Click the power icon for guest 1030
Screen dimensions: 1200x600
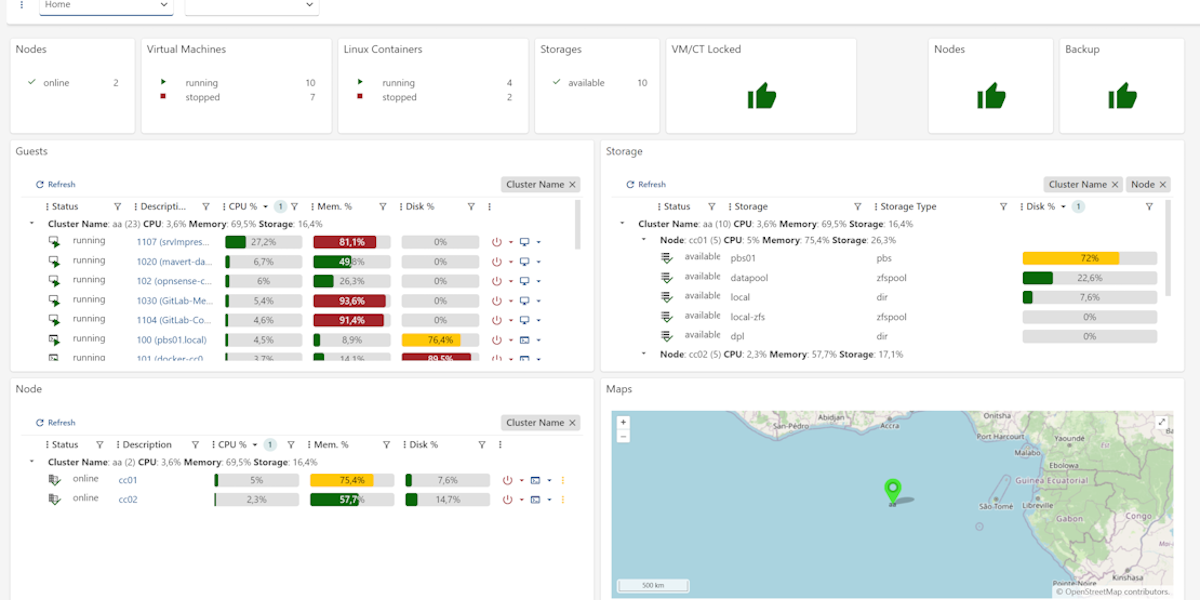tap(497, 301)
